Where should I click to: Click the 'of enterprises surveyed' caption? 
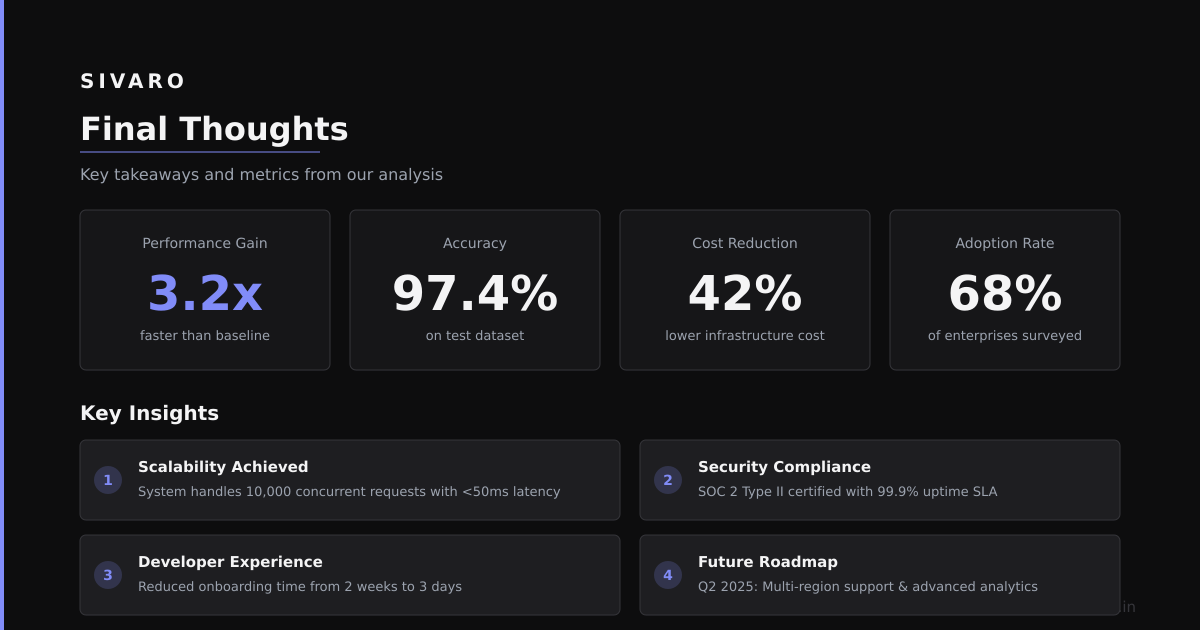pyautogui.click(x=1005, y=336)
